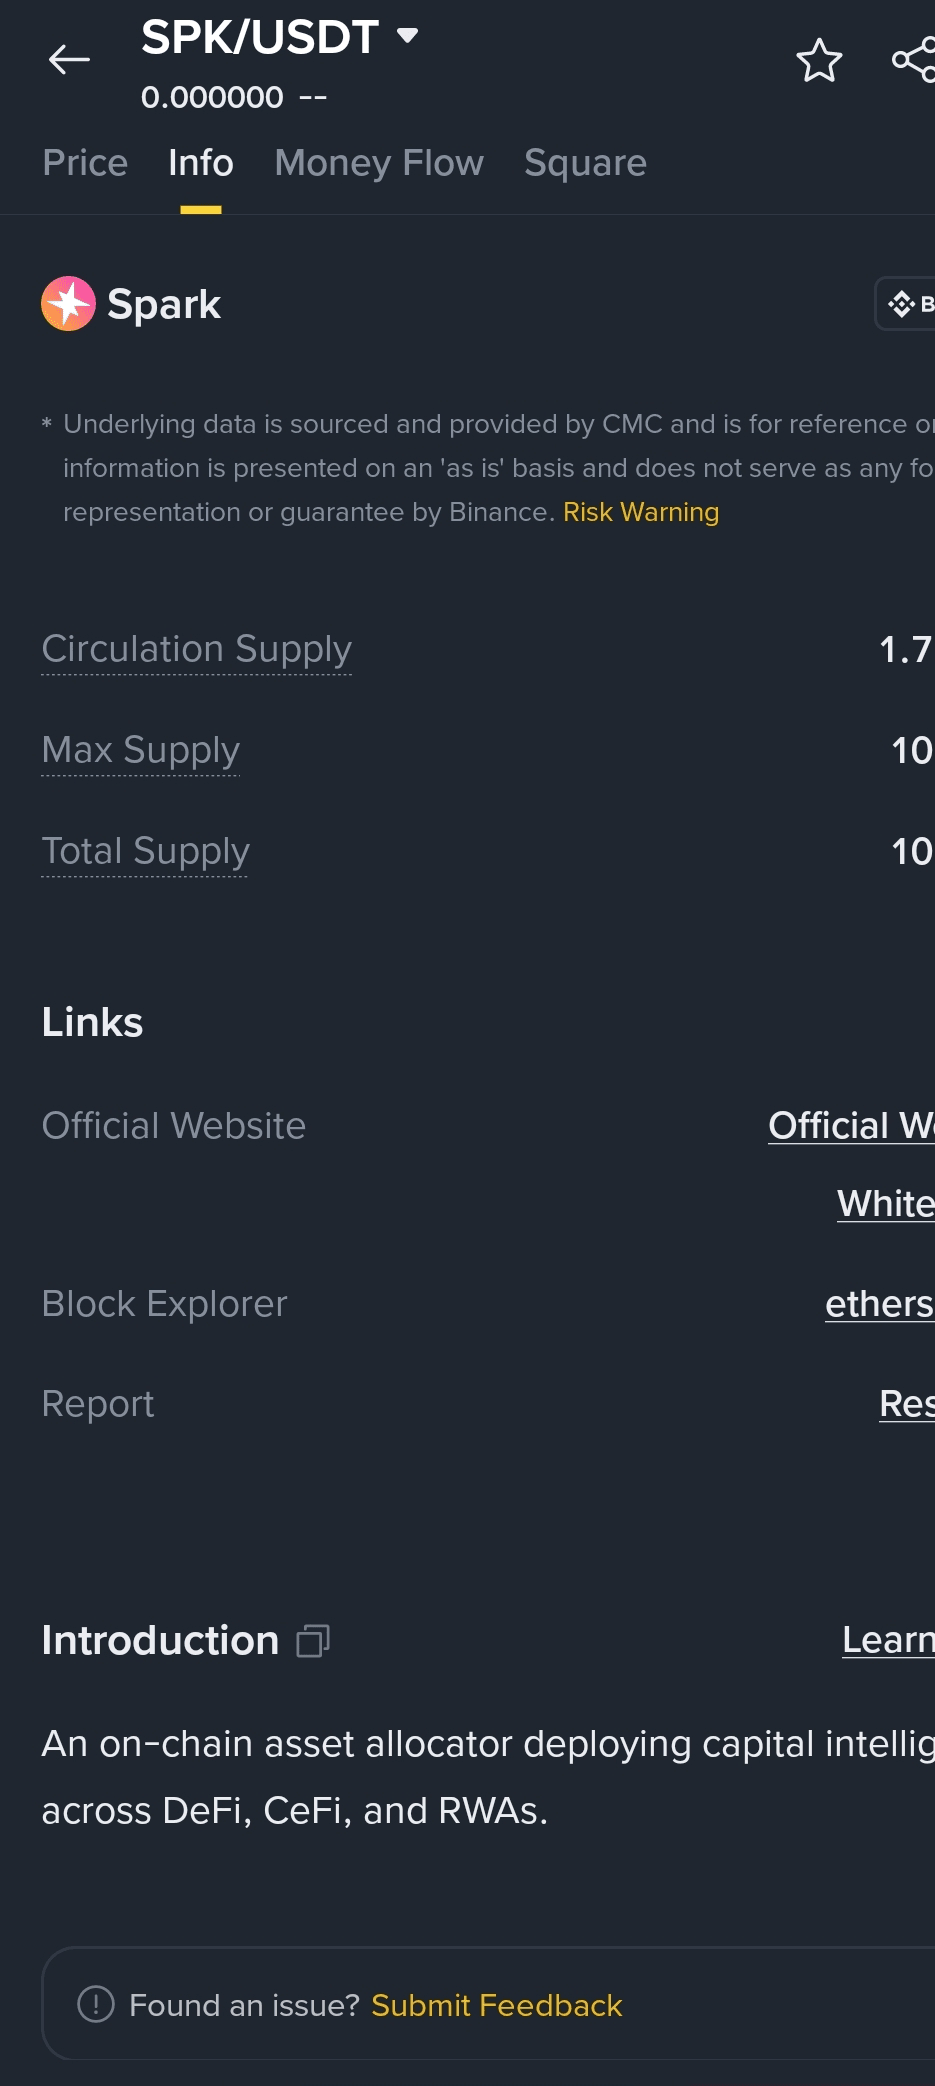Tap the info icon beside Found an issue

[x=96, y=2004]
